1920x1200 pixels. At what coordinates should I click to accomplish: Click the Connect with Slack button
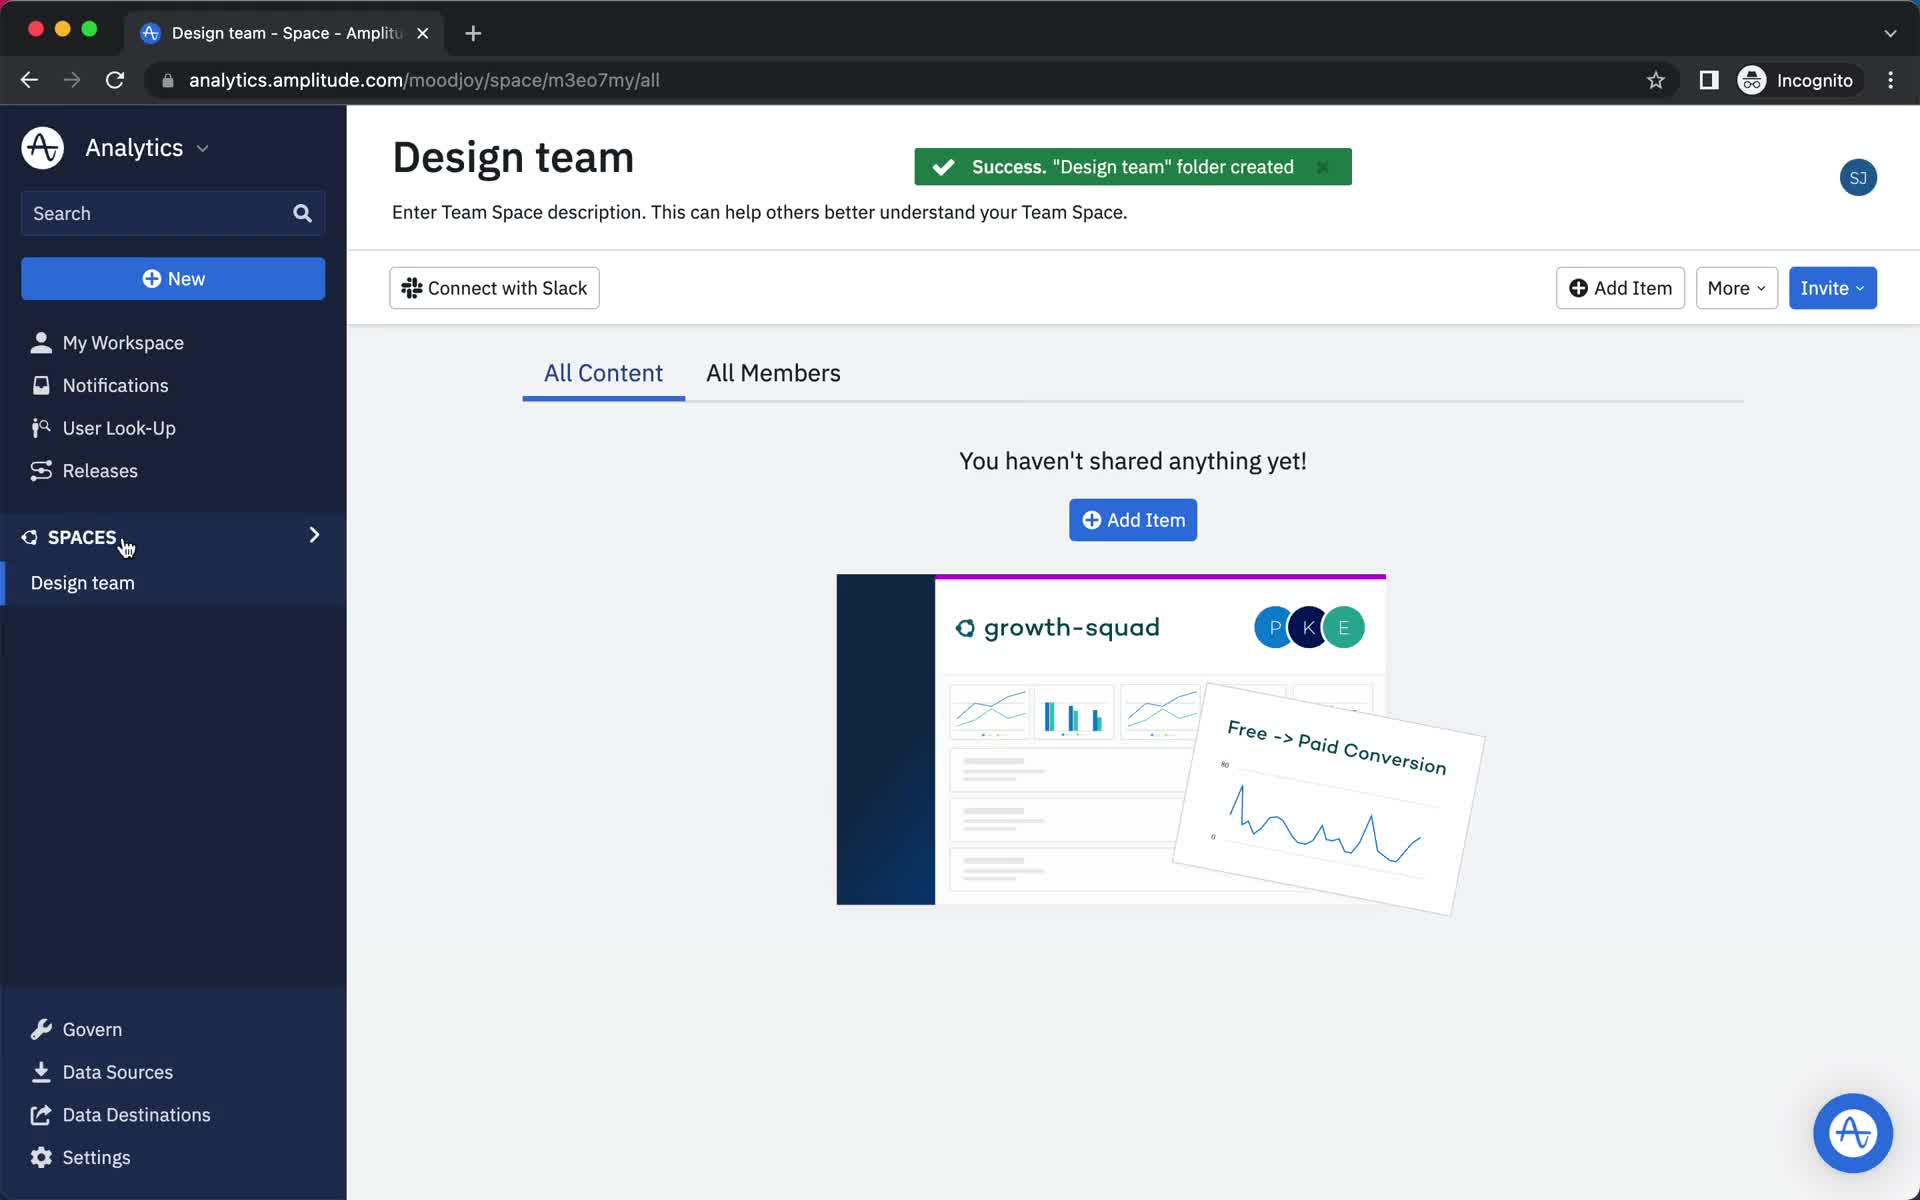click(x=493, y=288)
